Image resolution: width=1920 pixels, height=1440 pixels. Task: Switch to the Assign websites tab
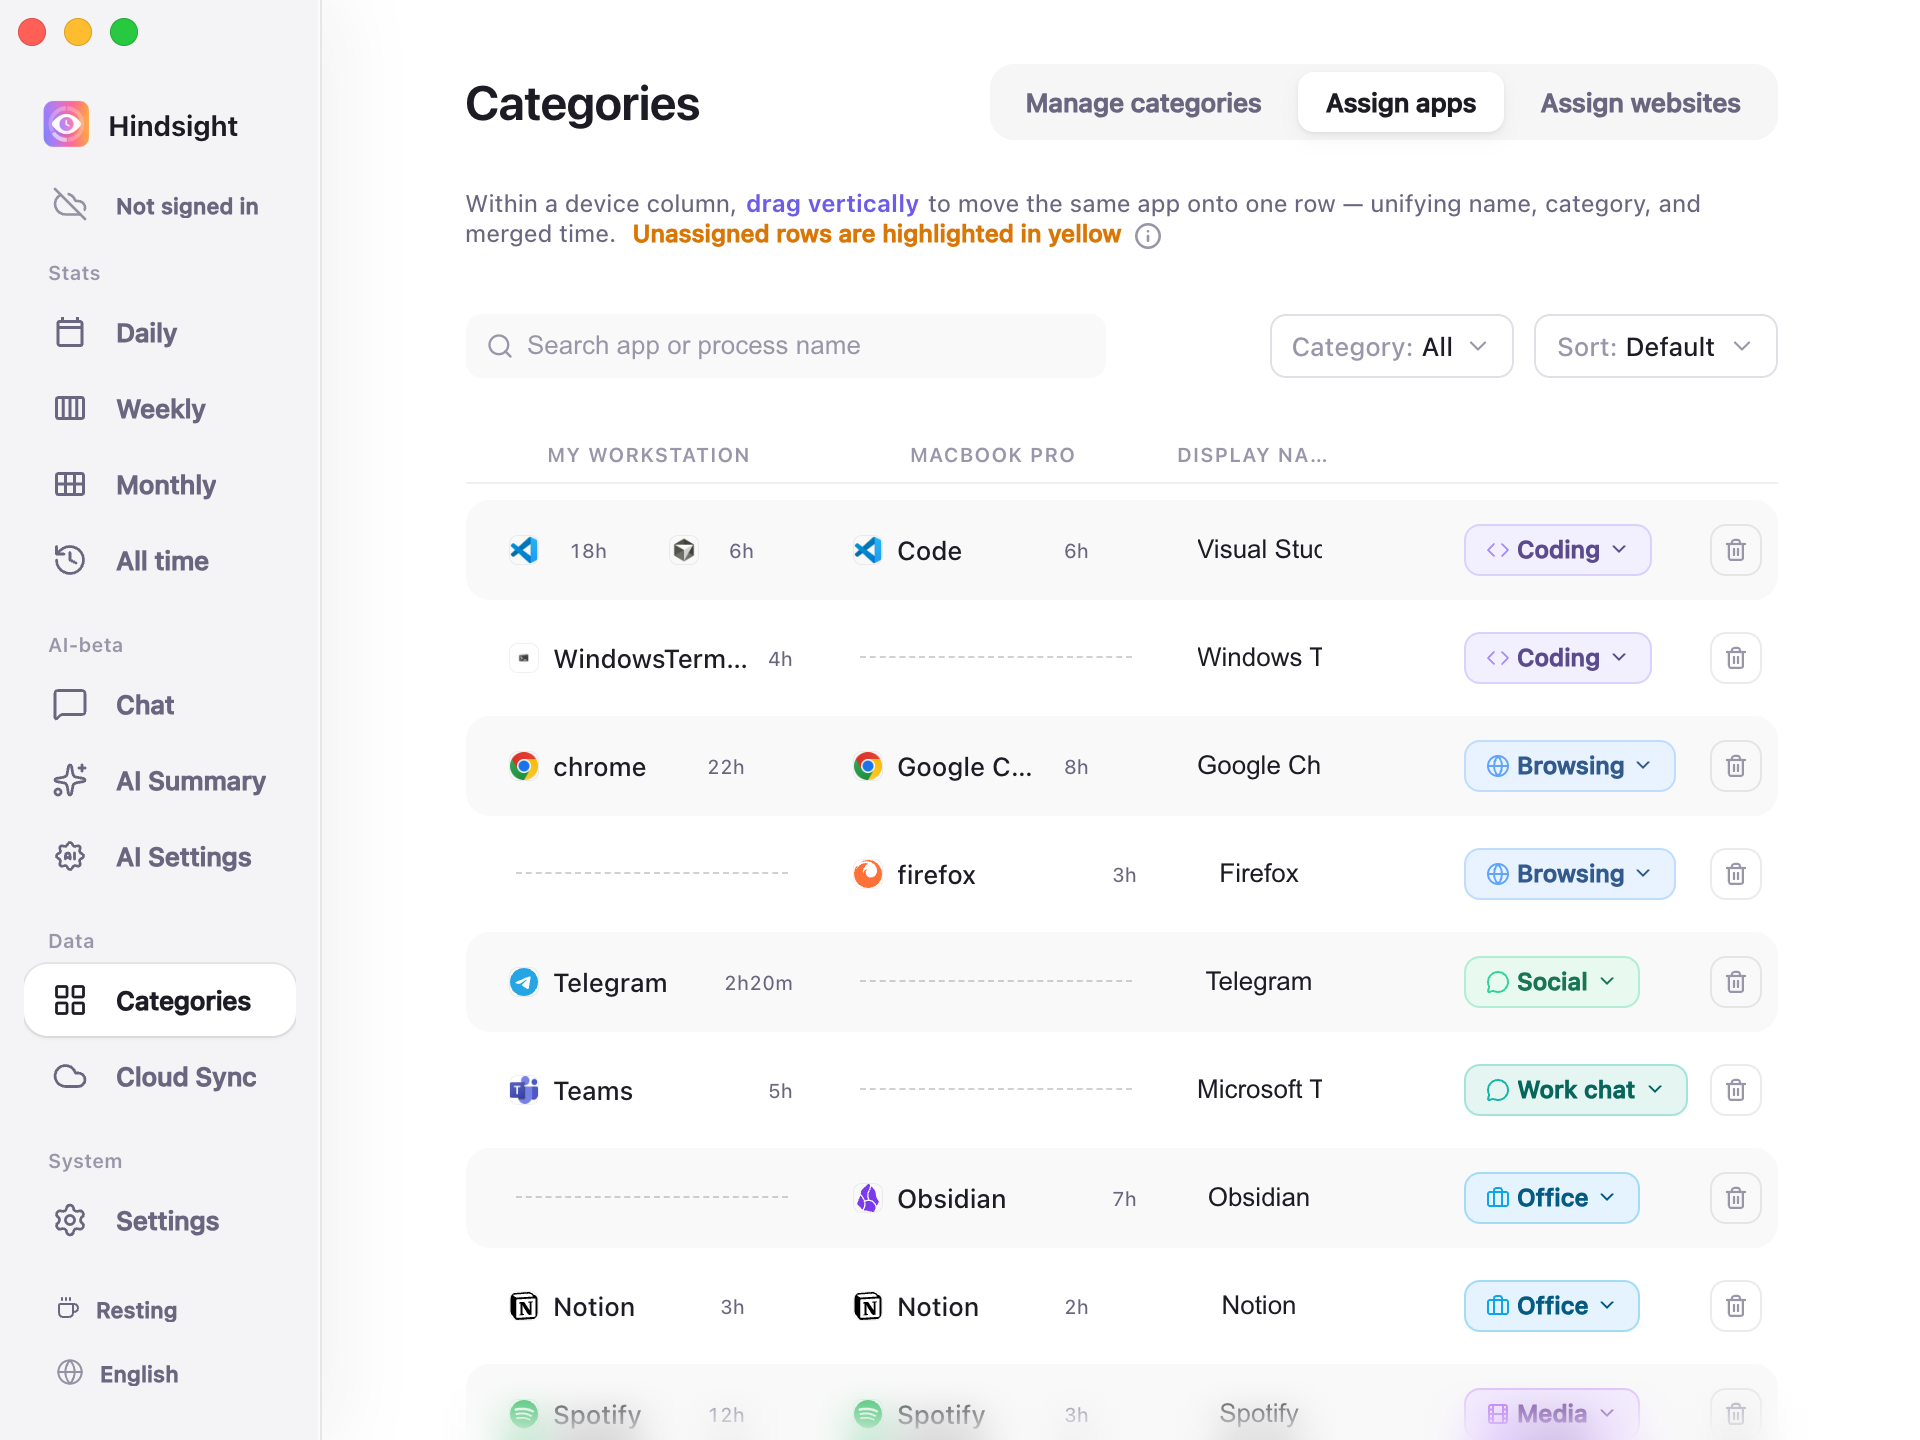(x=1640, y=103)
